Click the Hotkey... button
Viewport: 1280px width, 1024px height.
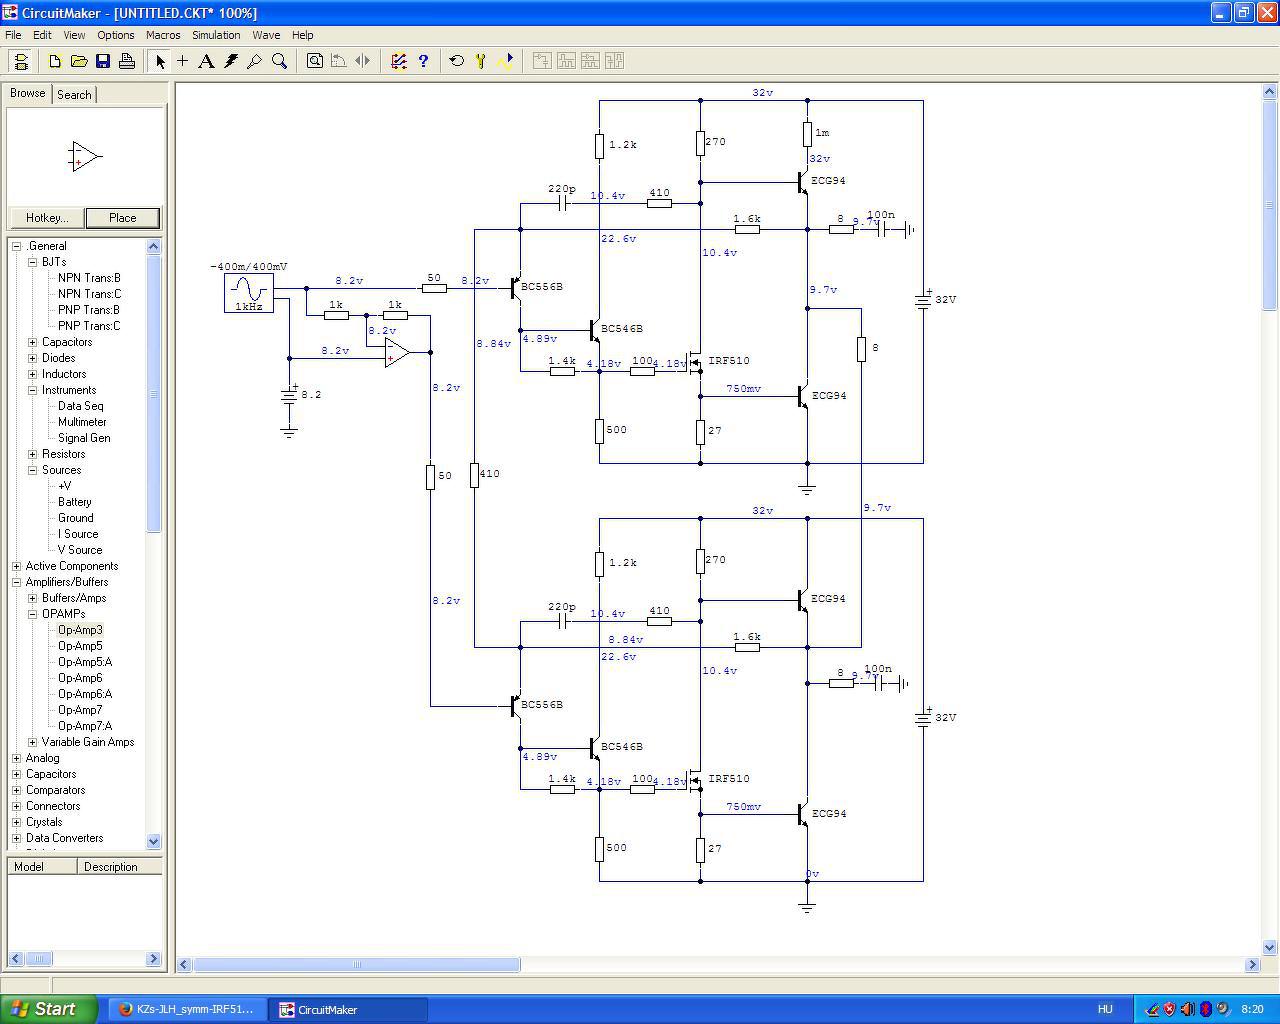[x=47, y=218]
